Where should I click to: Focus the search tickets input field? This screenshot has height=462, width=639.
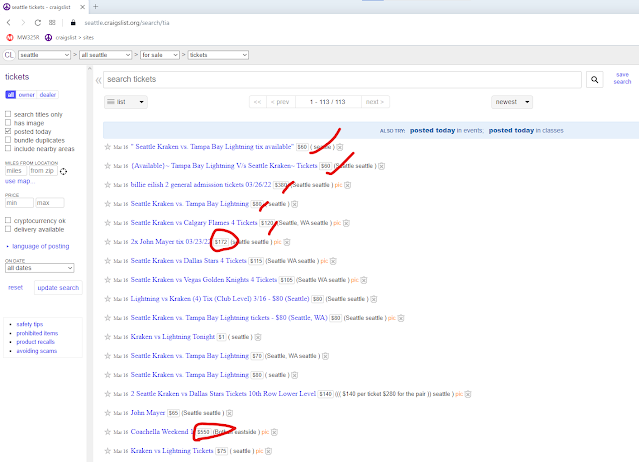342,79
